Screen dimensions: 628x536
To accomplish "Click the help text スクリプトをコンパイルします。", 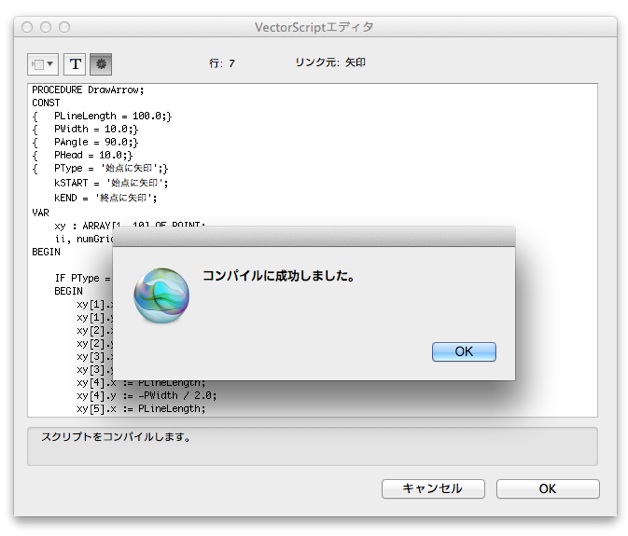I will pyautogui.click(x=116, y=437).
